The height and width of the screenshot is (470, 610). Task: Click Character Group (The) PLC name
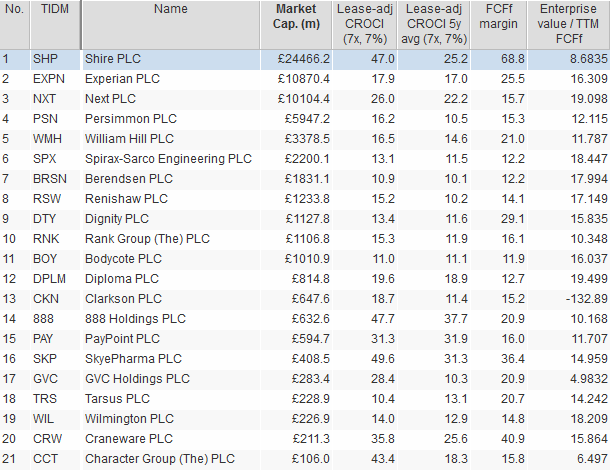(160, 459)
